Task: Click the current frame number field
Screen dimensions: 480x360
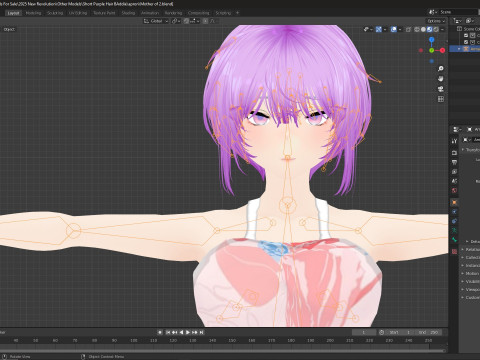Action: (x=364, y=332)
